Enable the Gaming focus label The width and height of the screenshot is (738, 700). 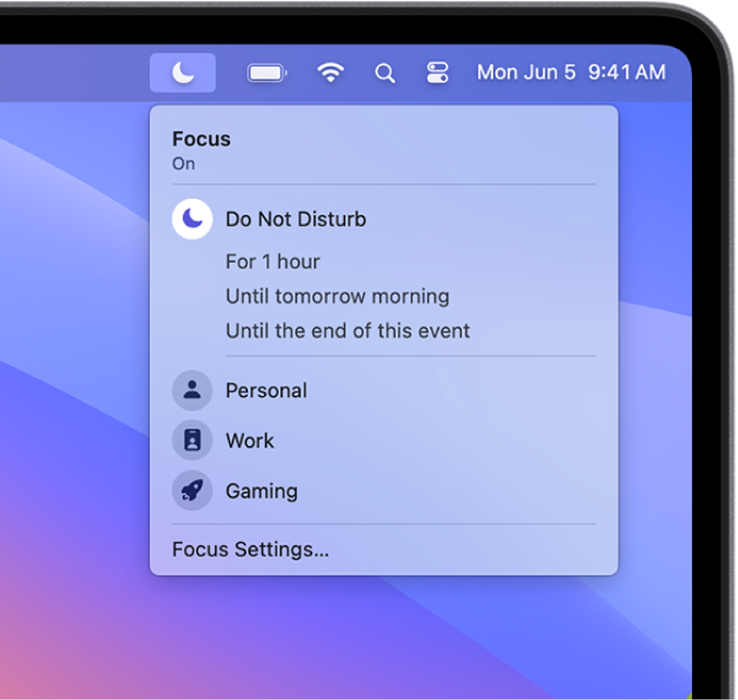tap(262, 491)
